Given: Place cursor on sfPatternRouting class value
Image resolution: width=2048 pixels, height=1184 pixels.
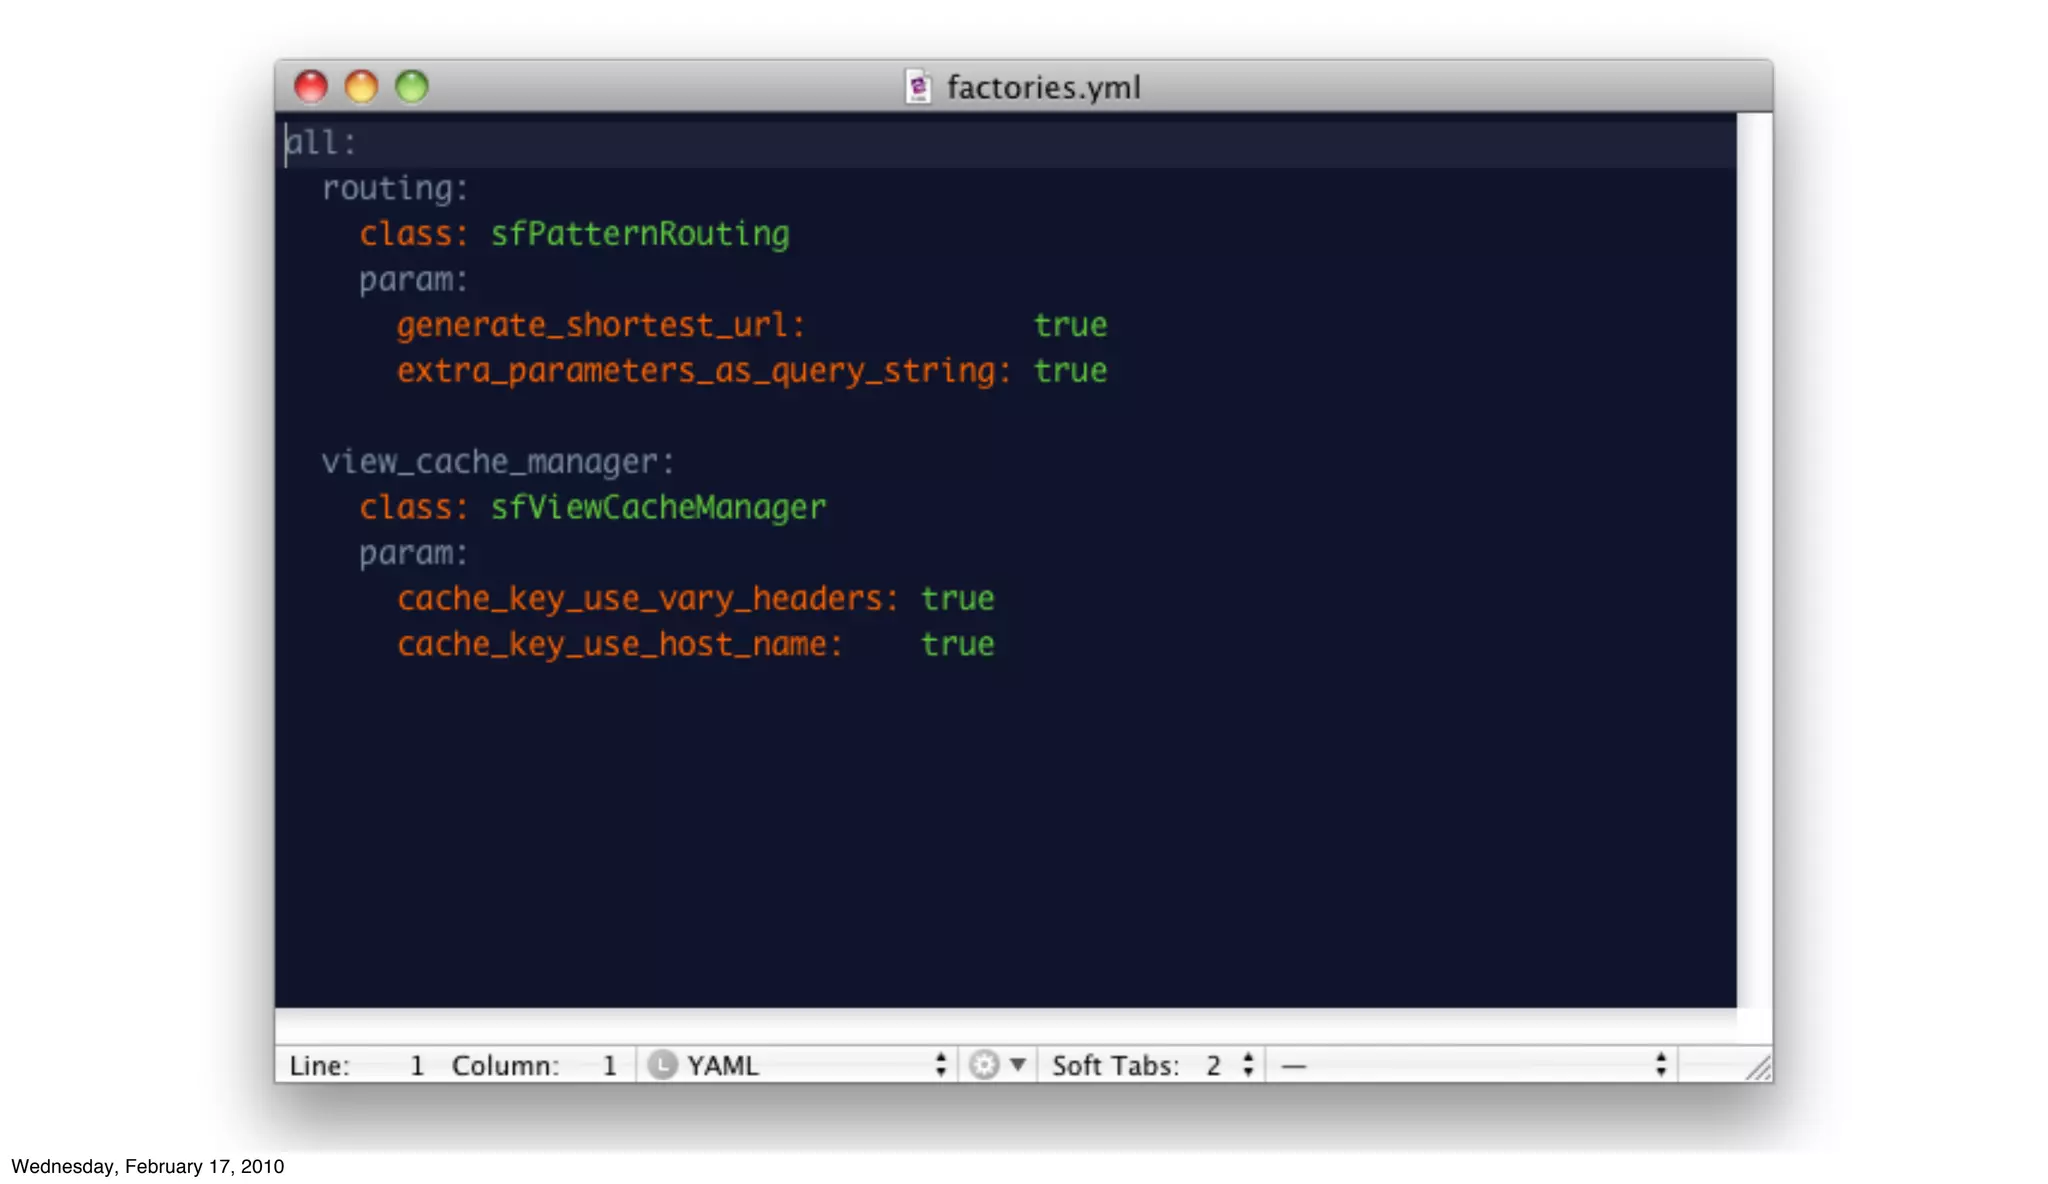Looking at the screenshot, I should tap(640, 234).
